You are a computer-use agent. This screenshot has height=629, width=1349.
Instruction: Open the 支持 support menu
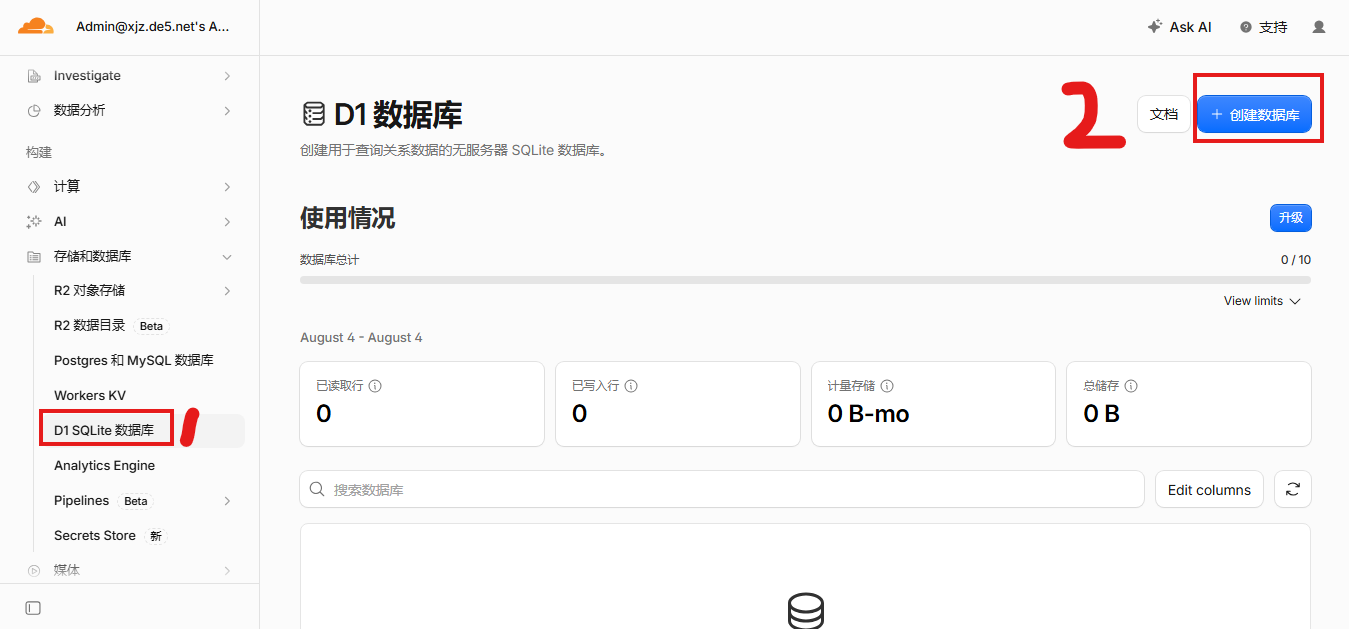click(1263, 27)
